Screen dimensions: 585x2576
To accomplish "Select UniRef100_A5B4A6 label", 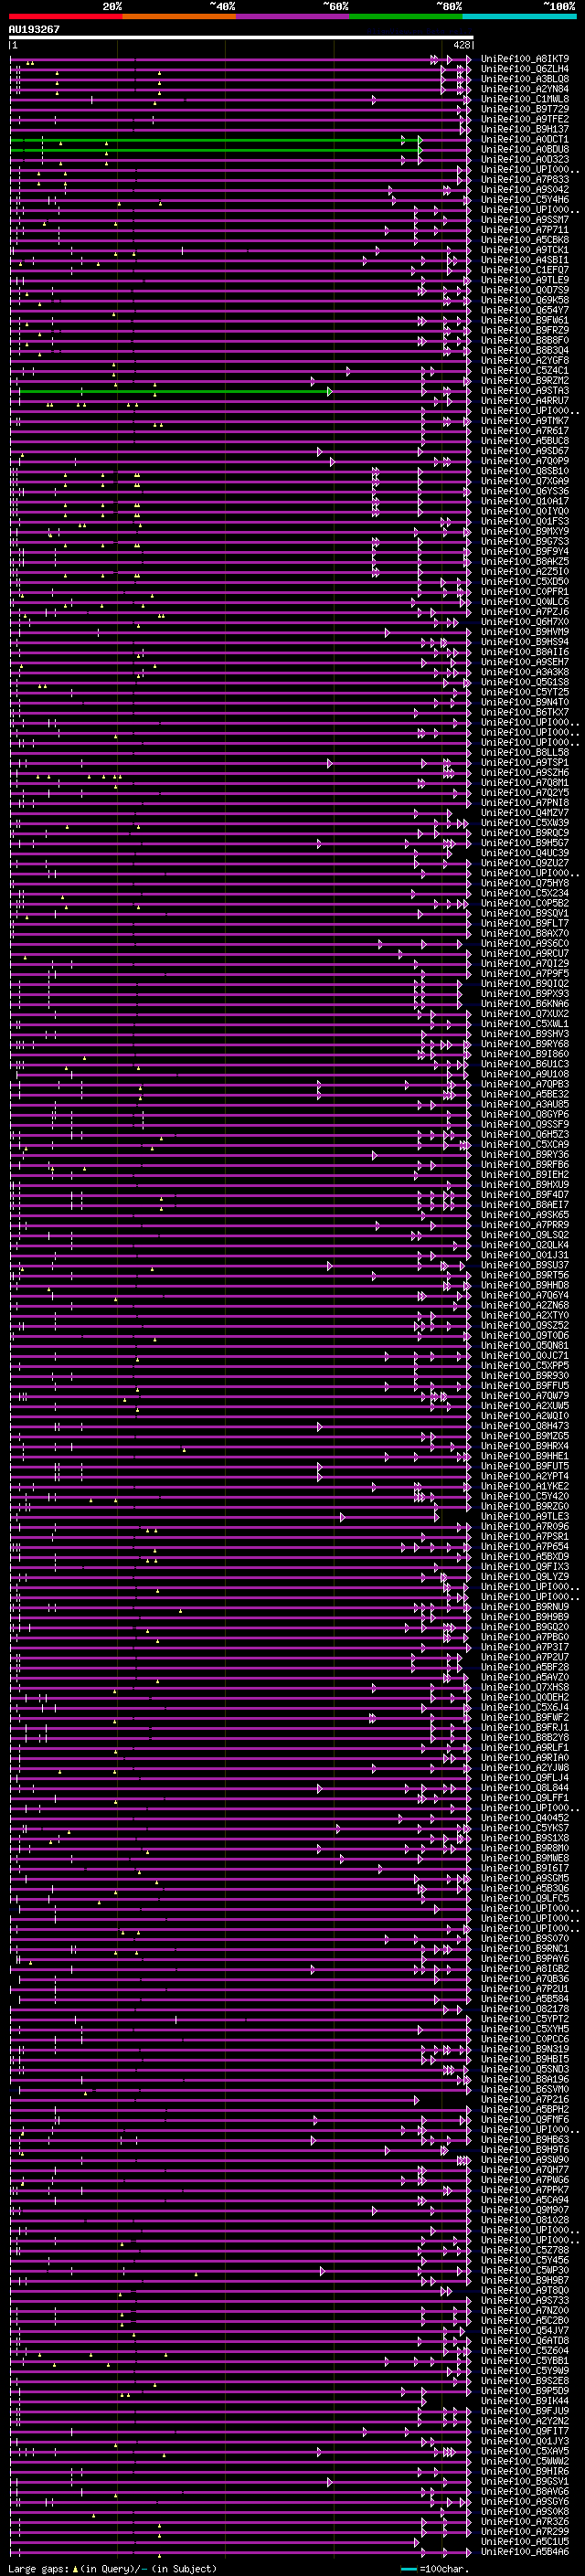I will click(x=525, y=2552).
